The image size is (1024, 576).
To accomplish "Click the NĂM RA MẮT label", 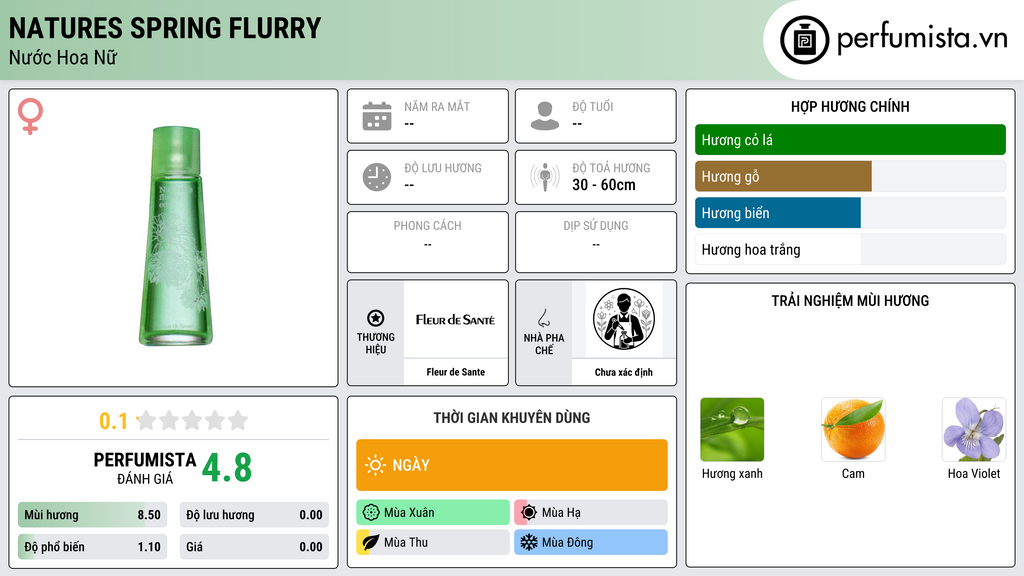I will point(437,106).
